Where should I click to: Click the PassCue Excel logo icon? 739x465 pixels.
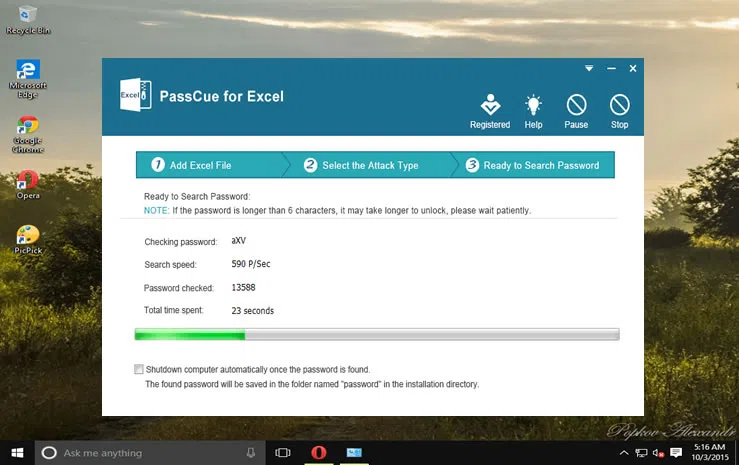click(x=135, y=95)
